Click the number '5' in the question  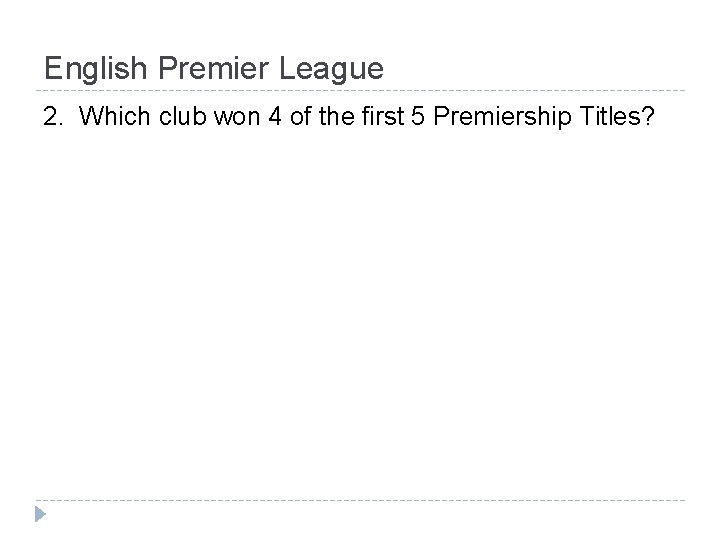418,116
